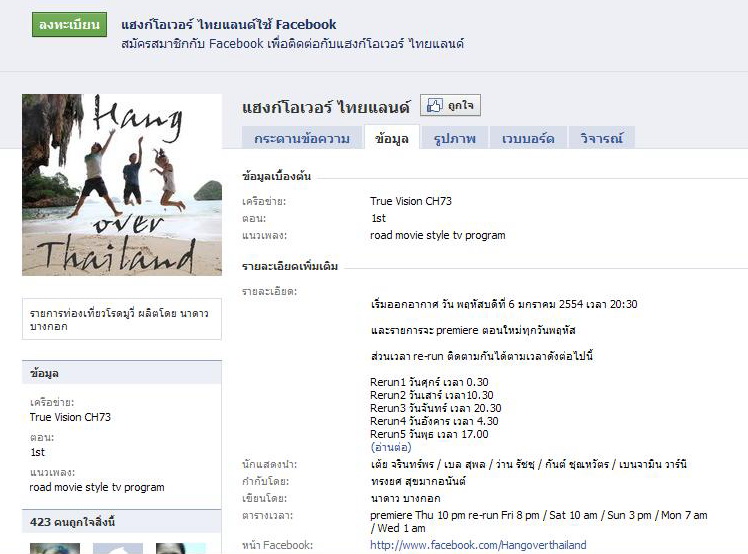Image resolution: width=748 pixels, height=554 pixels.
Task: Click the banner heading แฮงก์โอเวอร์ ไทยแลนด์ใช้ Facebook
Action: click(229, 24)
